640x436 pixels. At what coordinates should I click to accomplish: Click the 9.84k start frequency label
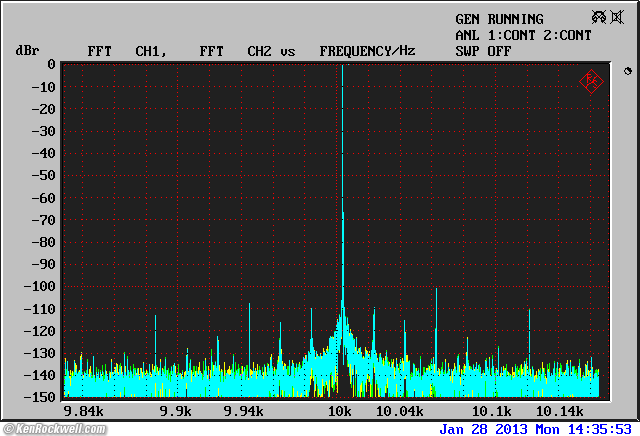coord(82,411)
